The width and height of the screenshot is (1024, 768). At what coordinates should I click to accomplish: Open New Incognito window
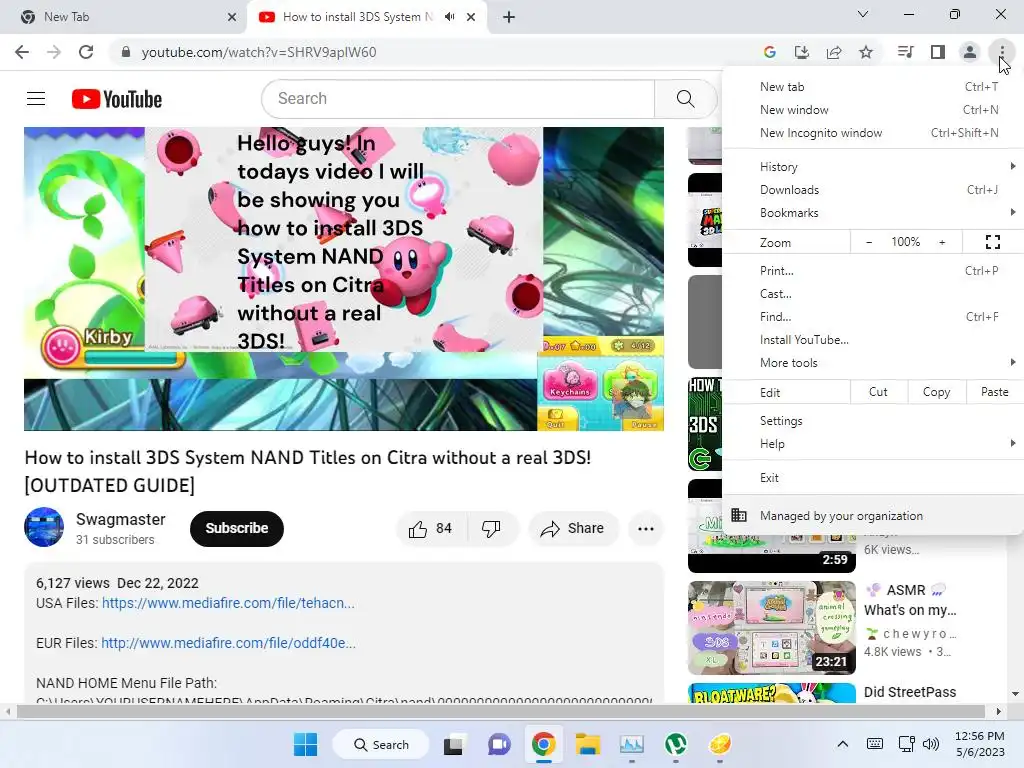click(873, 133)
